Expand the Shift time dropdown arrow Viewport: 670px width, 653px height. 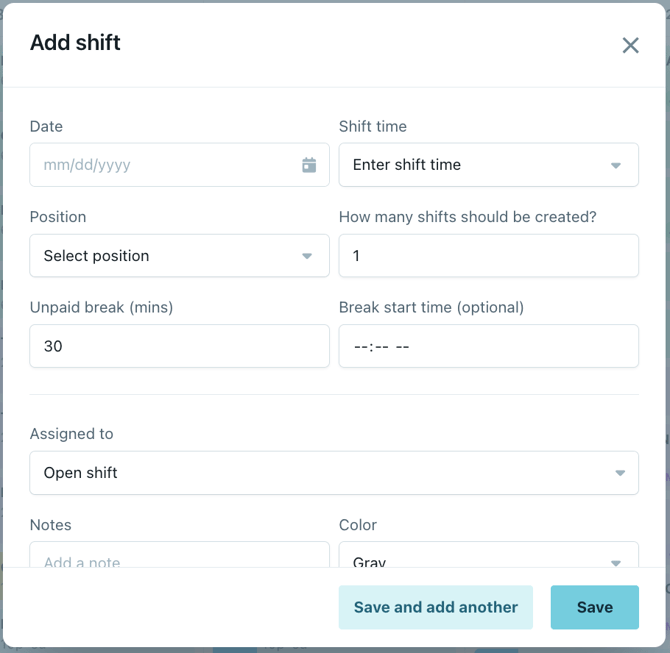[616, 166]
